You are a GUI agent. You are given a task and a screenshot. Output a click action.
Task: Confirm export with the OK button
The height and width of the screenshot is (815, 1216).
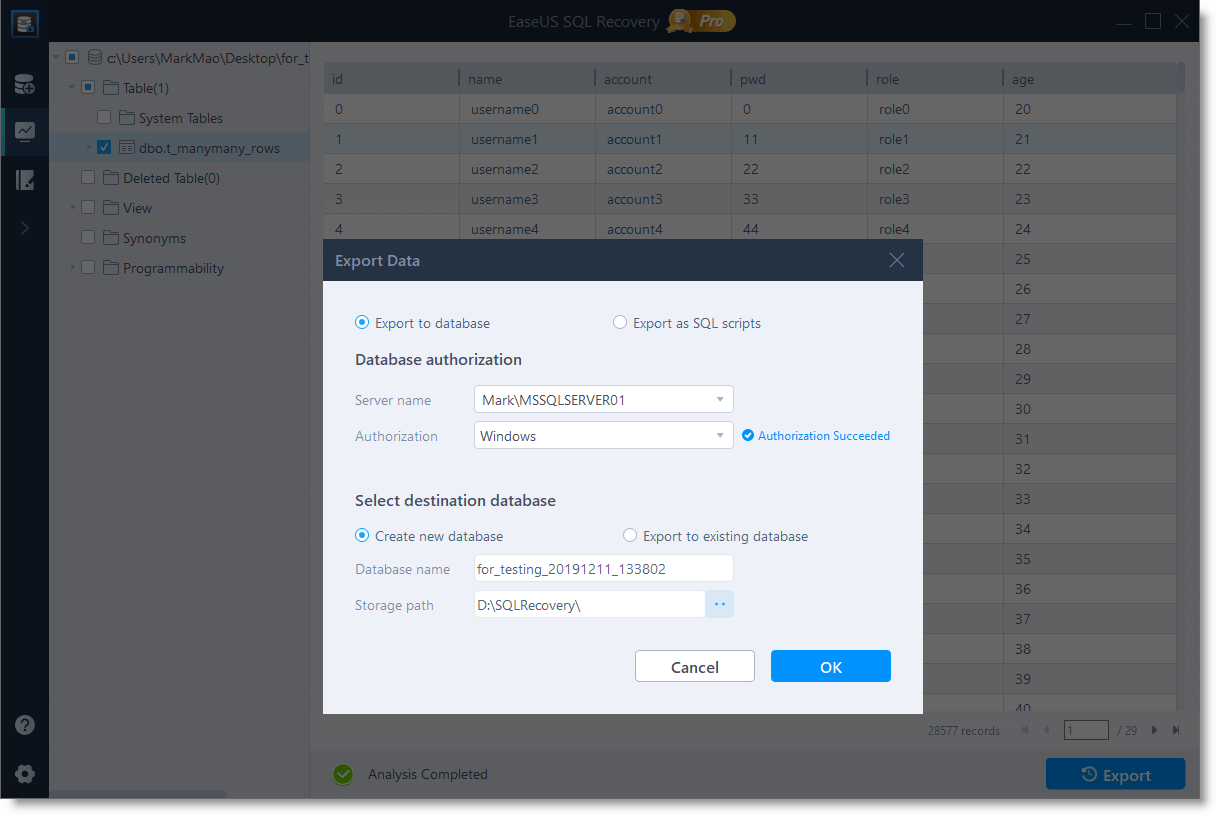[x=831, y=667]
